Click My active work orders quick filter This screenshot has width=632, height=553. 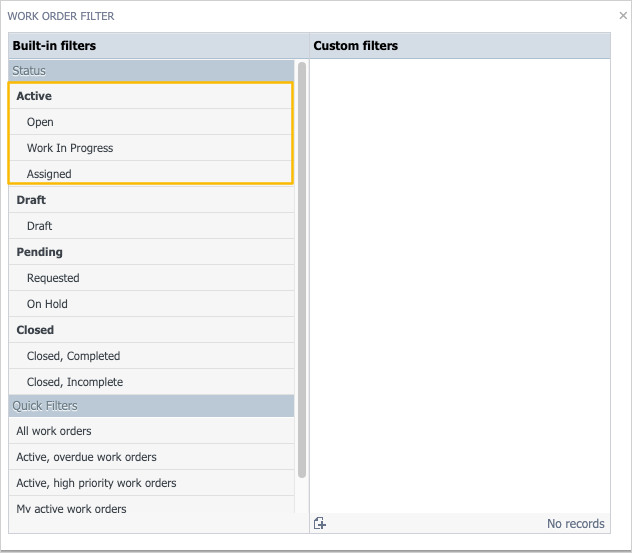coord(71,509)
